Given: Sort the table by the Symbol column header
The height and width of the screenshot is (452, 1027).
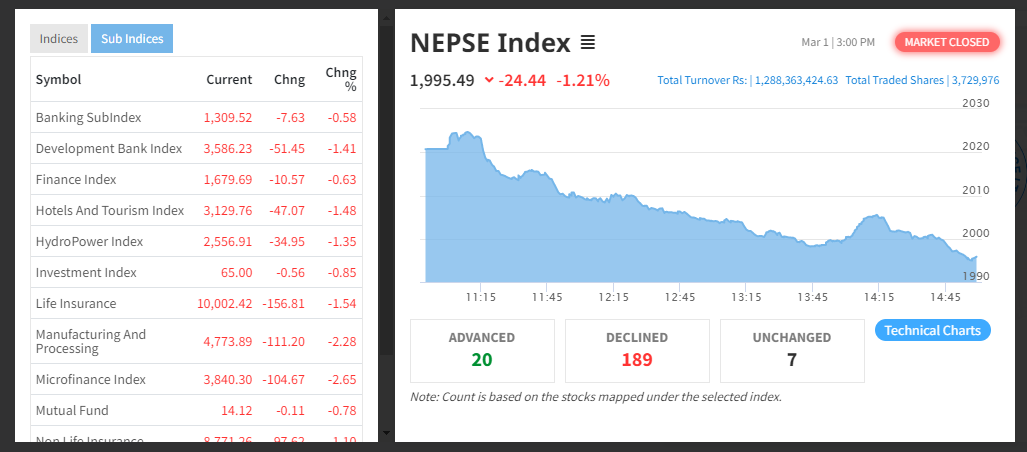Looking at the screenshot, I should click(x=58, y=80).
